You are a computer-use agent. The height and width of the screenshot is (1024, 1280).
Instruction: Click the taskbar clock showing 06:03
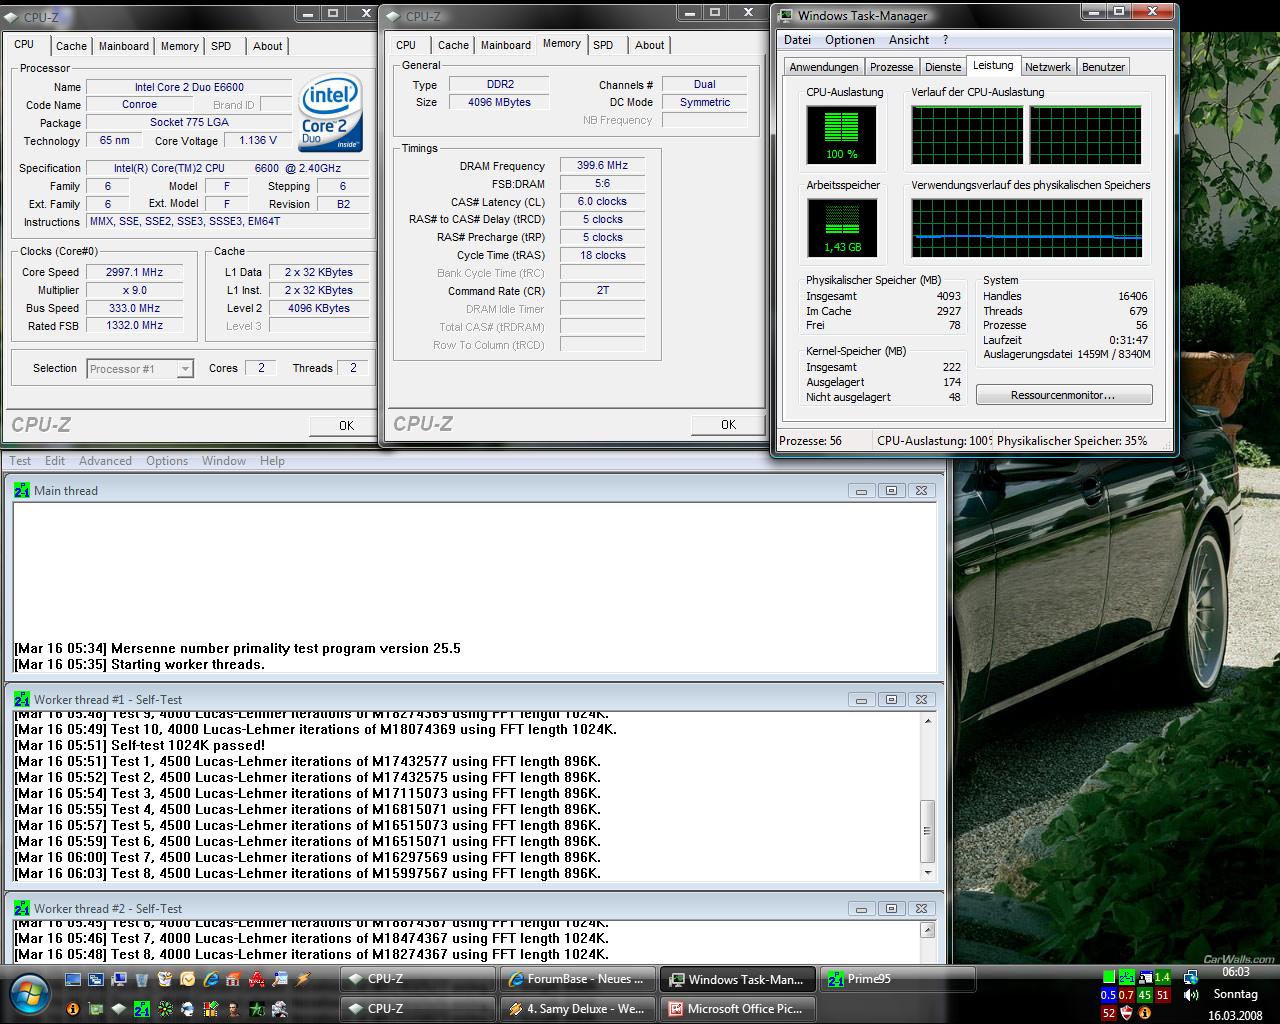click(1236, 972)
